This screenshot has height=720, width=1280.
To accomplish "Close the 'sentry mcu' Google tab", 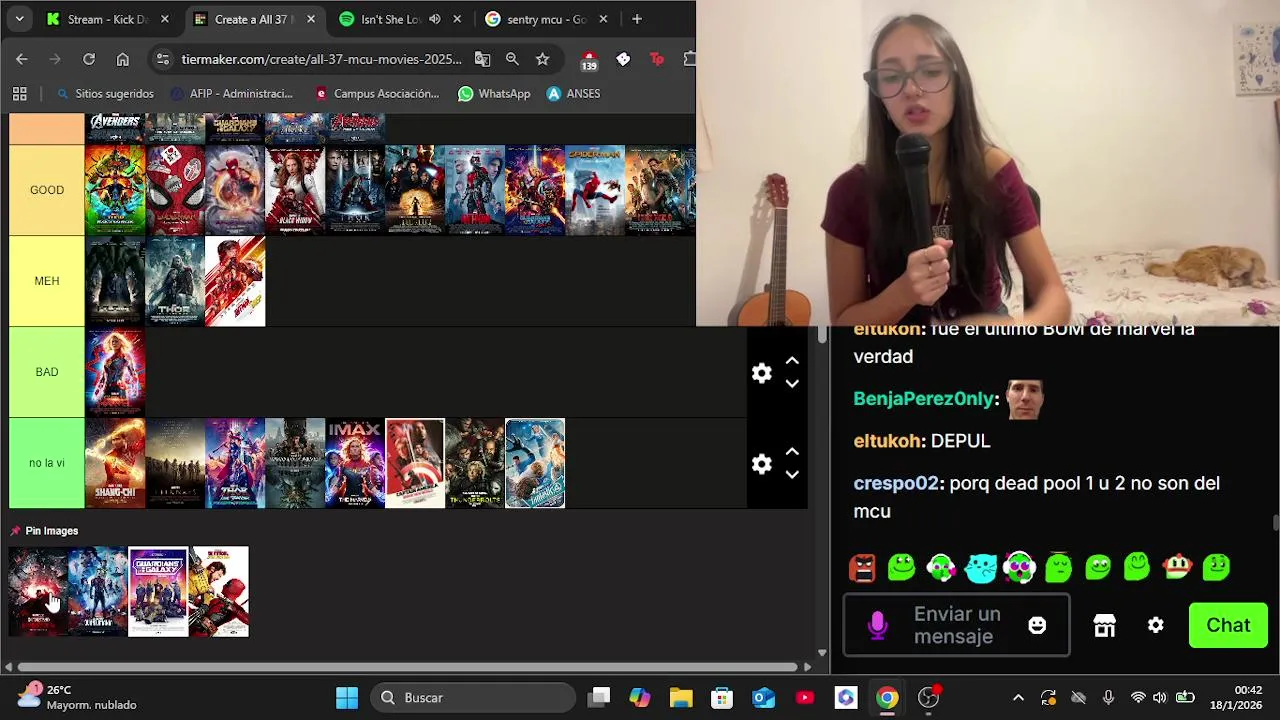I will [603, 19].
